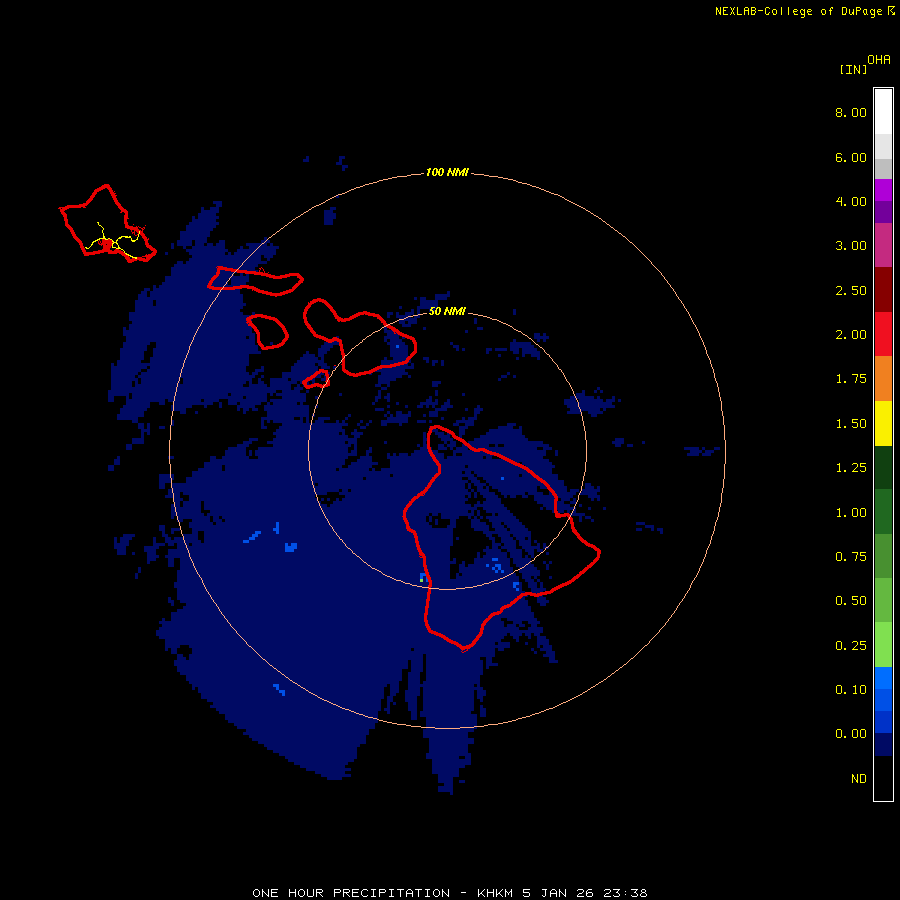Click the Molokai island outline
The image size is (900, 900).
[x=255, y=281]
